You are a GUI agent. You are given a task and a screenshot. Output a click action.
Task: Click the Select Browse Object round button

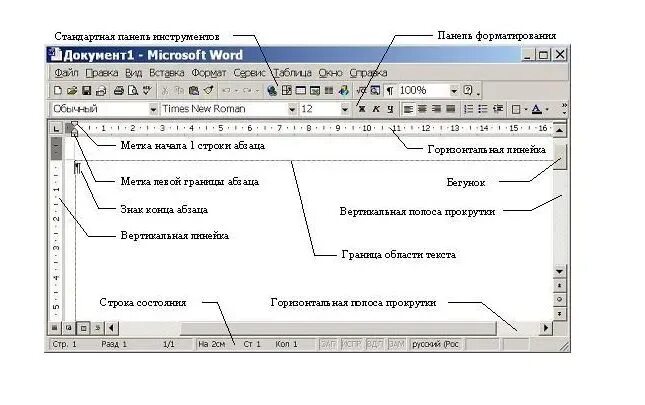[x=559, y=299]
